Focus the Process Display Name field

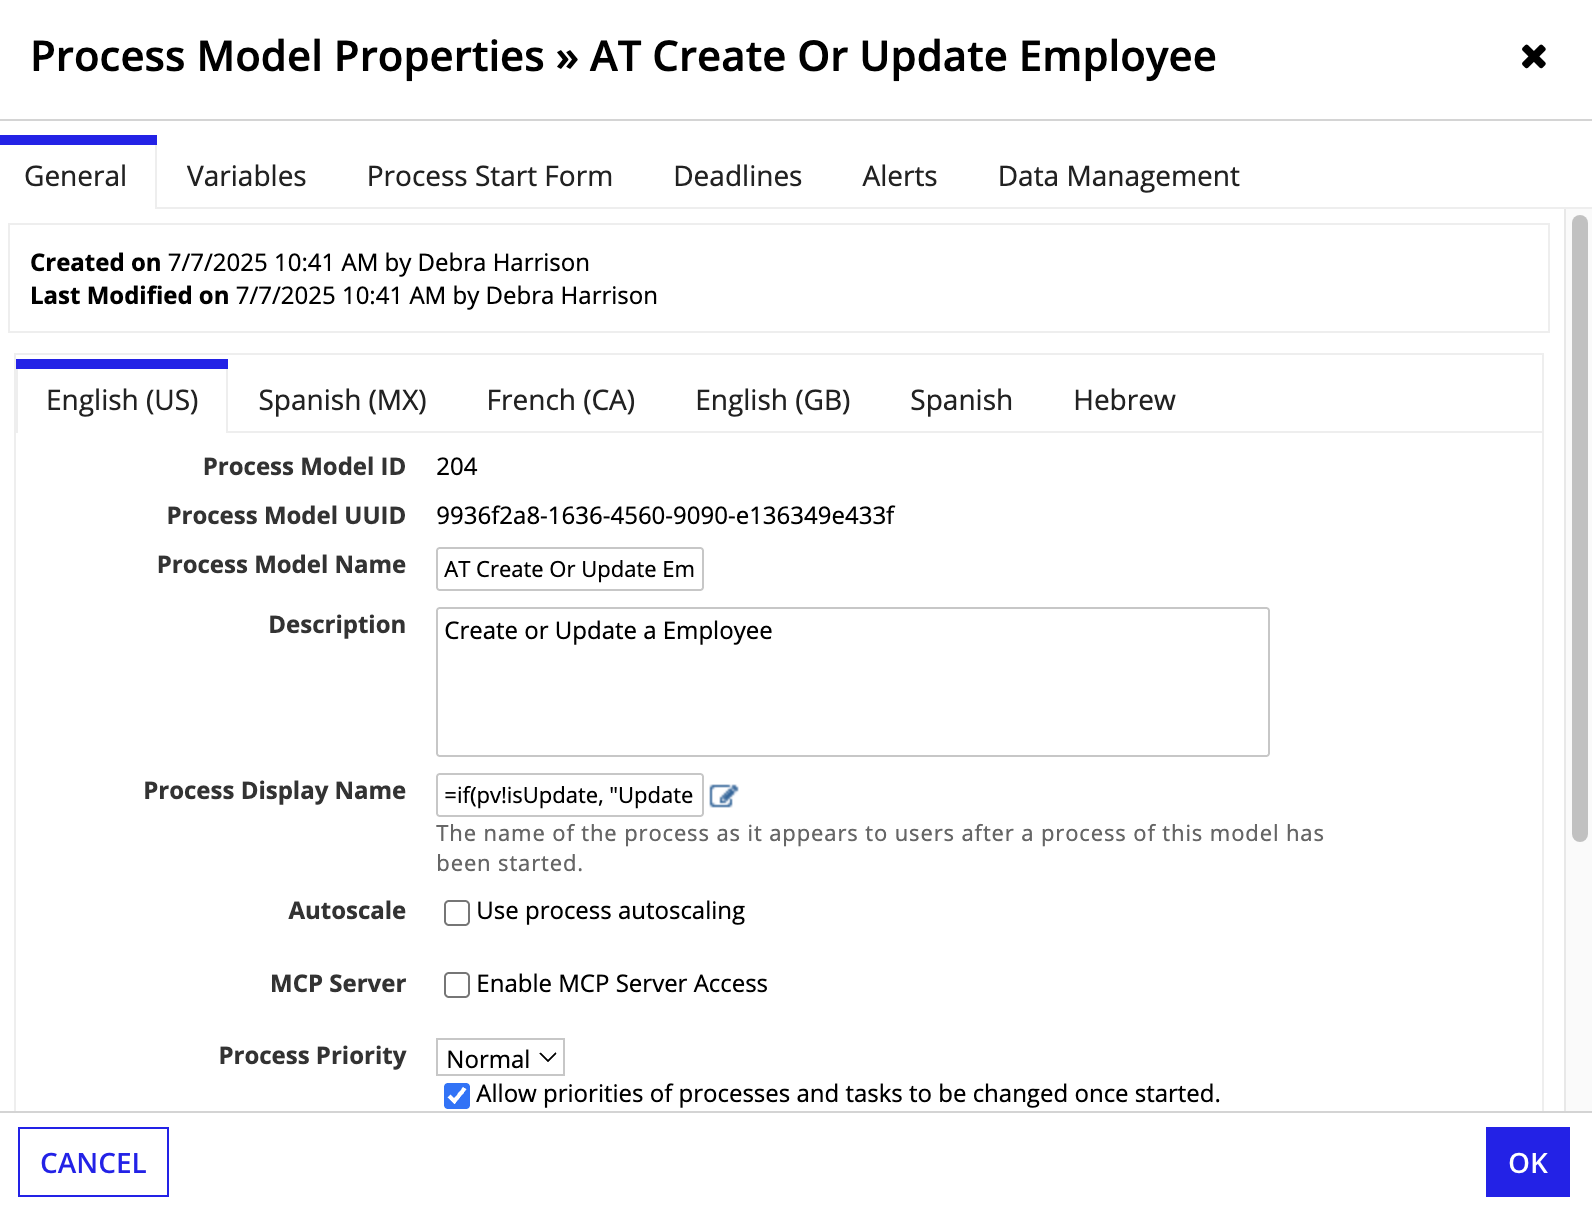[x=570, y=795]
